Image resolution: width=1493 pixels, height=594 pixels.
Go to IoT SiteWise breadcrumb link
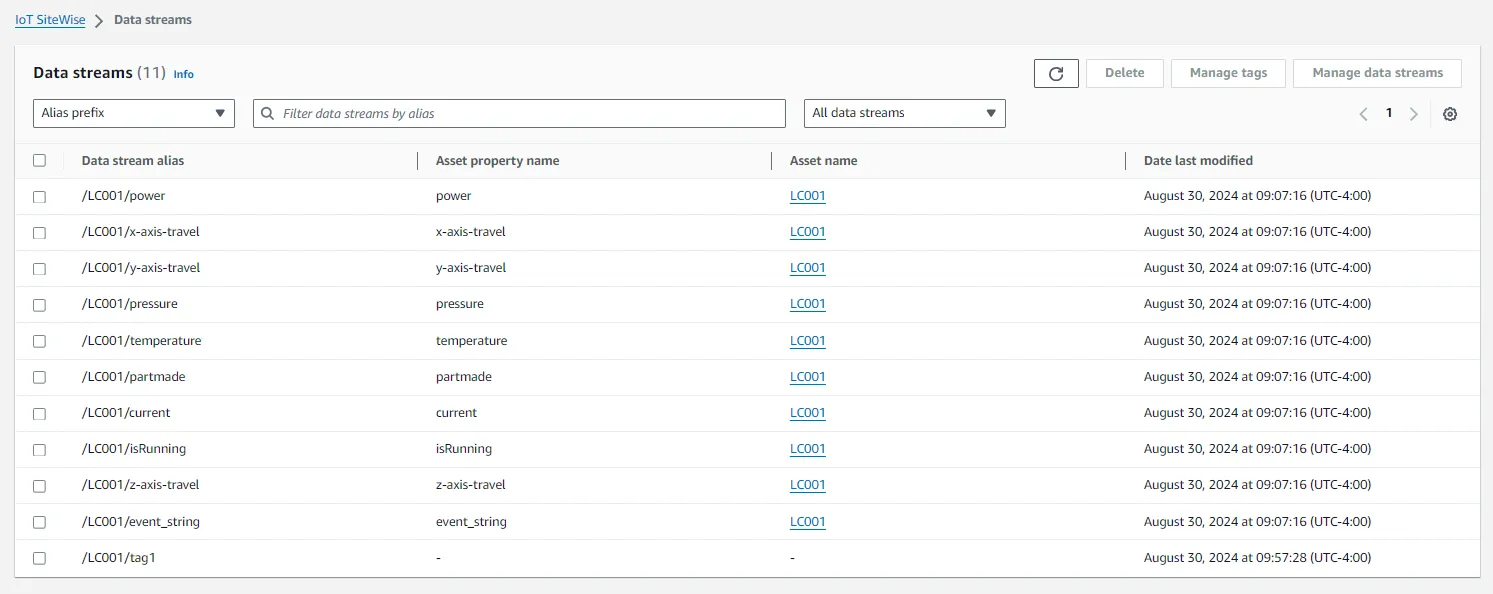tap(50, 19)
